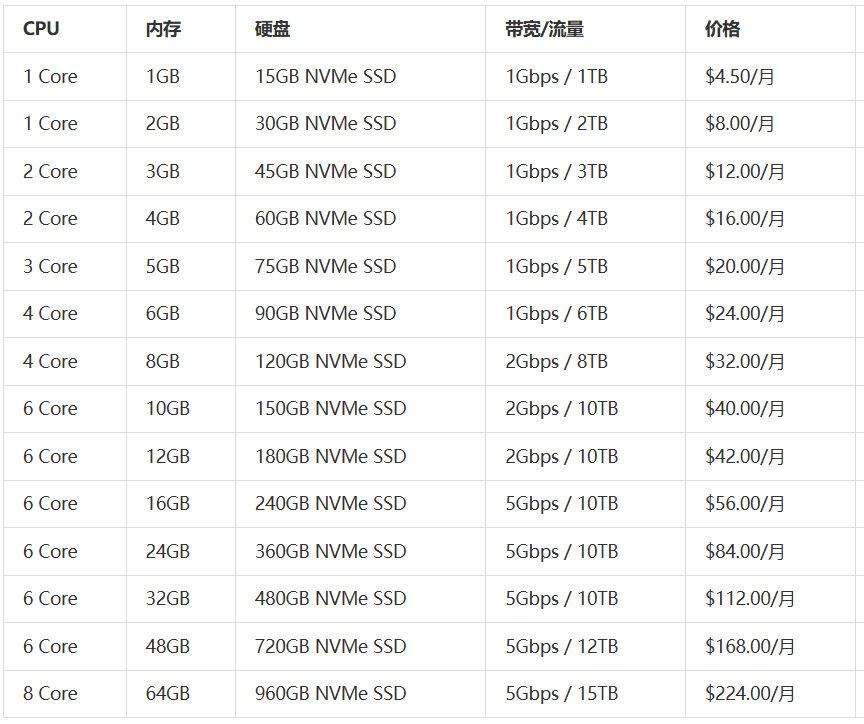Click the 2Gbps / 8TB bandwidth cell
864x724 pixels.
(556, 362)
